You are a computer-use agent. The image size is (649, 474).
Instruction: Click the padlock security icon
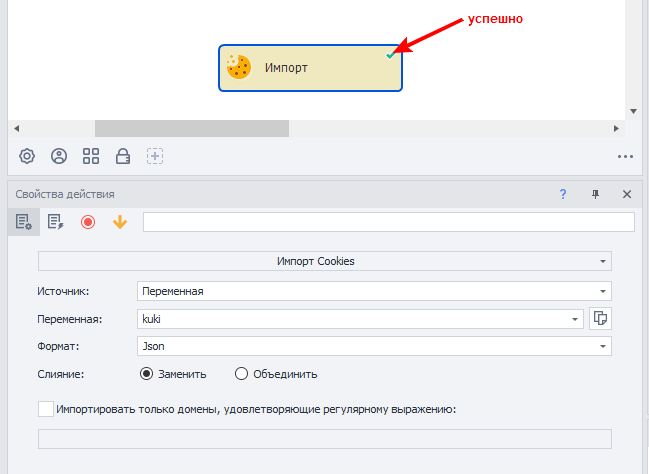coord(123,156)
